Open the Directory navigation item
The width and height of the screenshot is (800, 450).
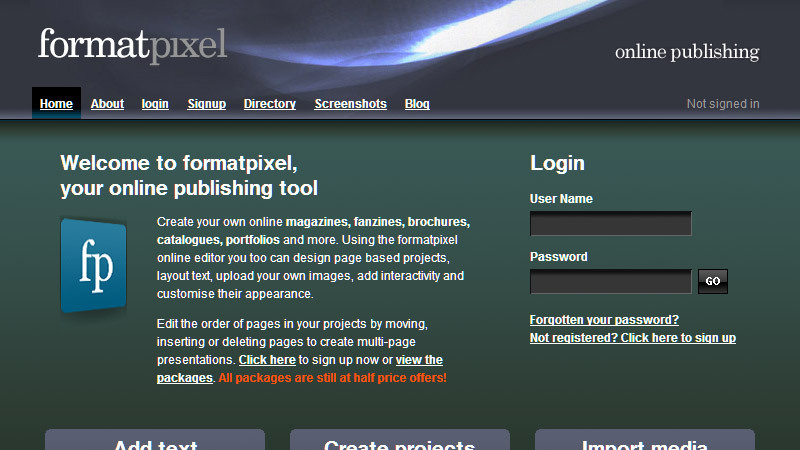click(x=270, y=104)
